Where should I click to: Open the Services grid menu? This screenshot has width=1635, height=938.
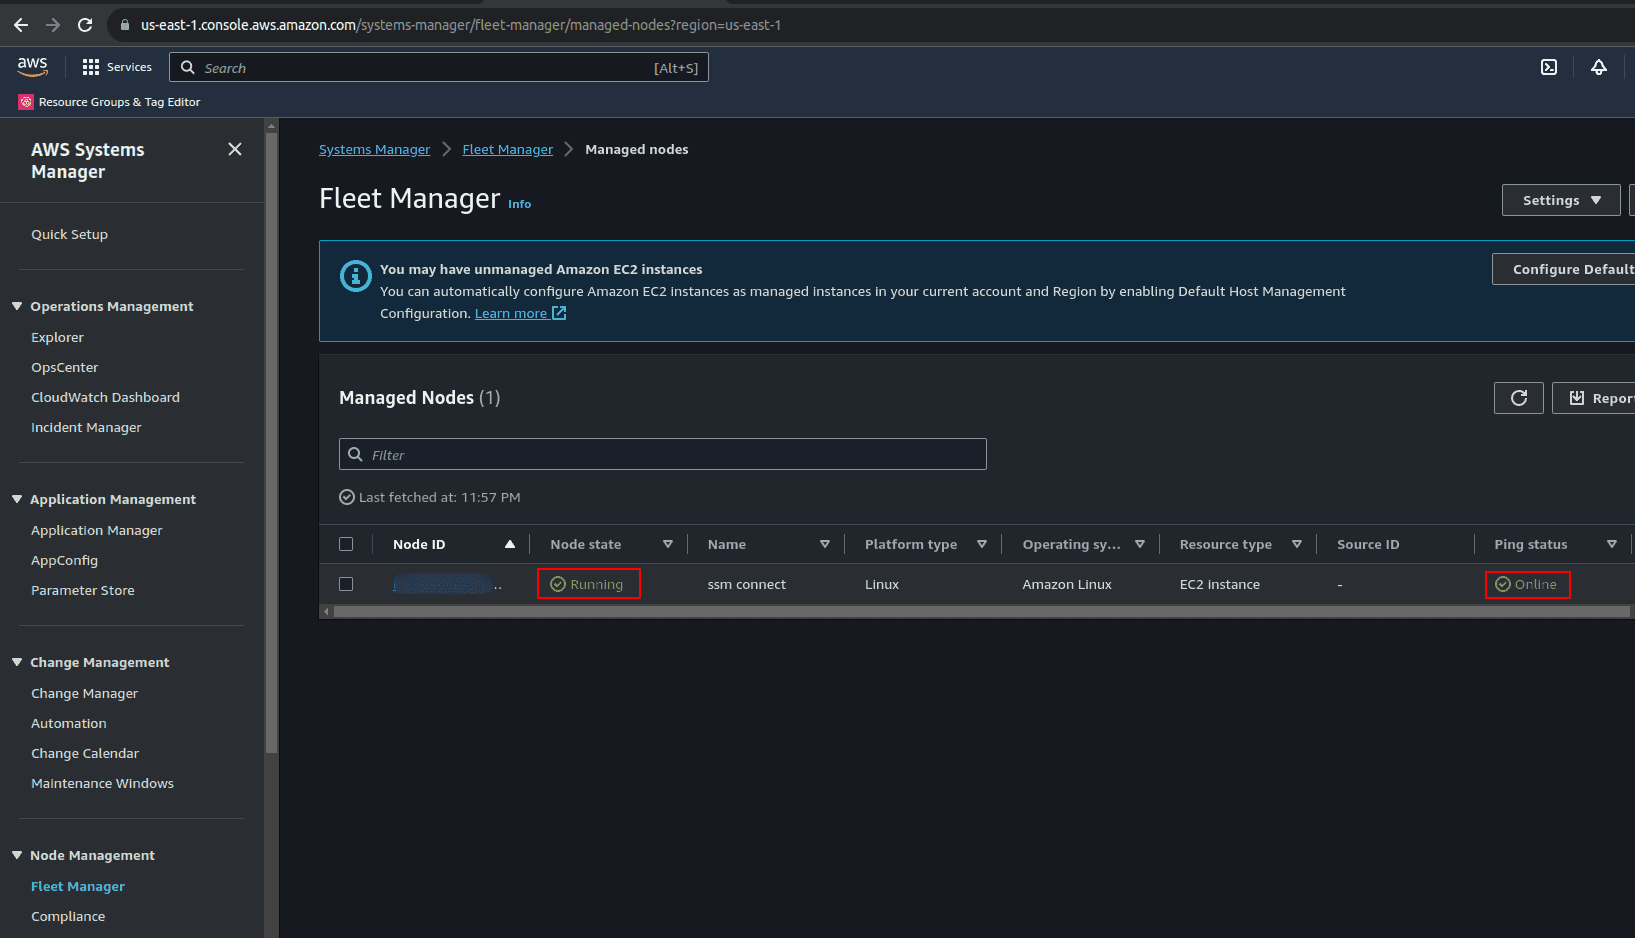90,66
